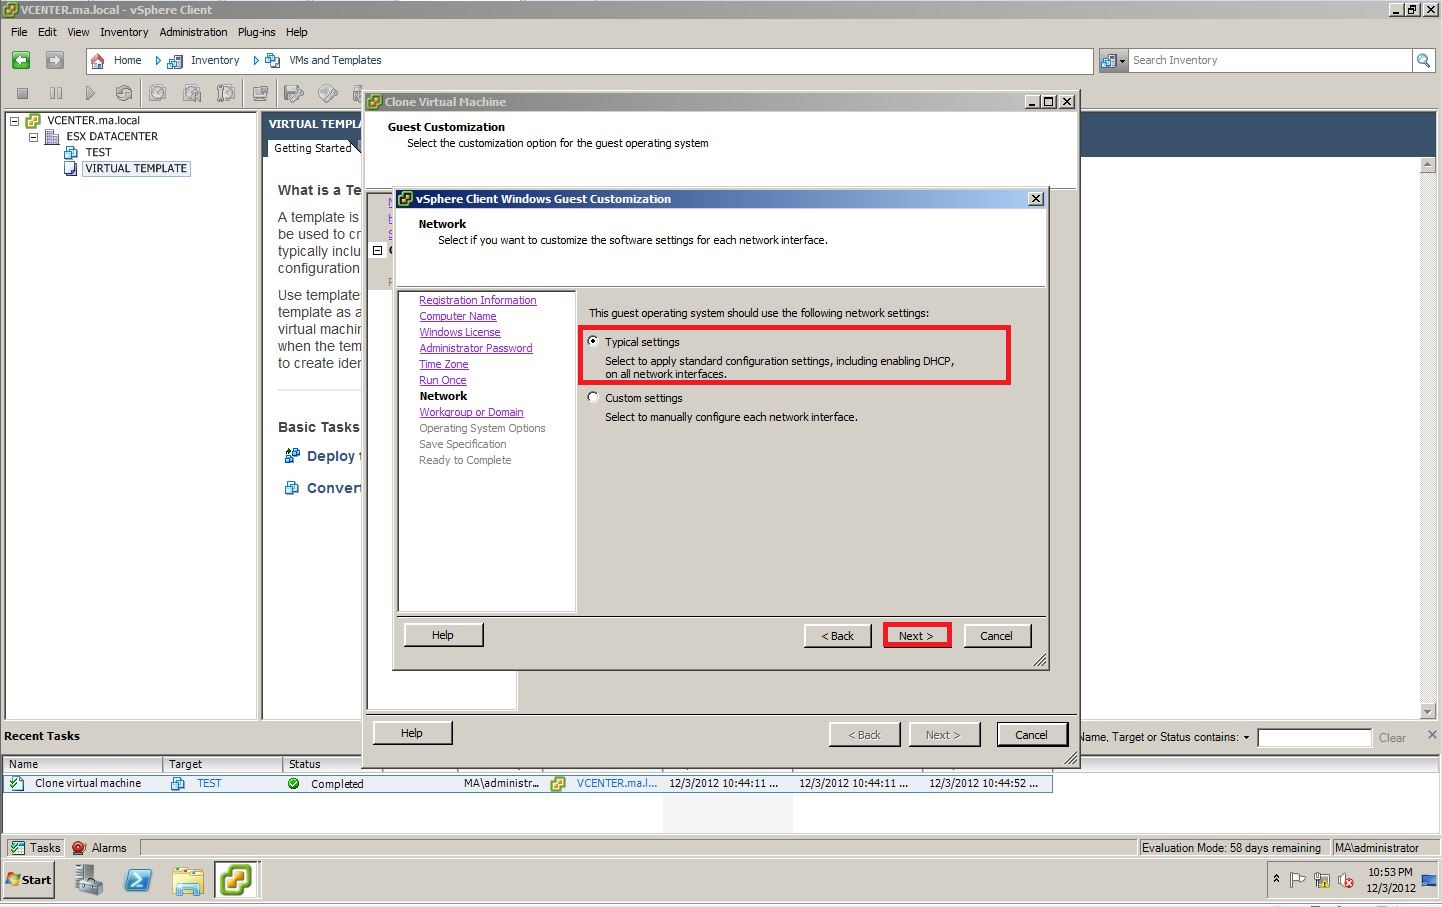Go to Administrator Password step link

coord(476,348)
